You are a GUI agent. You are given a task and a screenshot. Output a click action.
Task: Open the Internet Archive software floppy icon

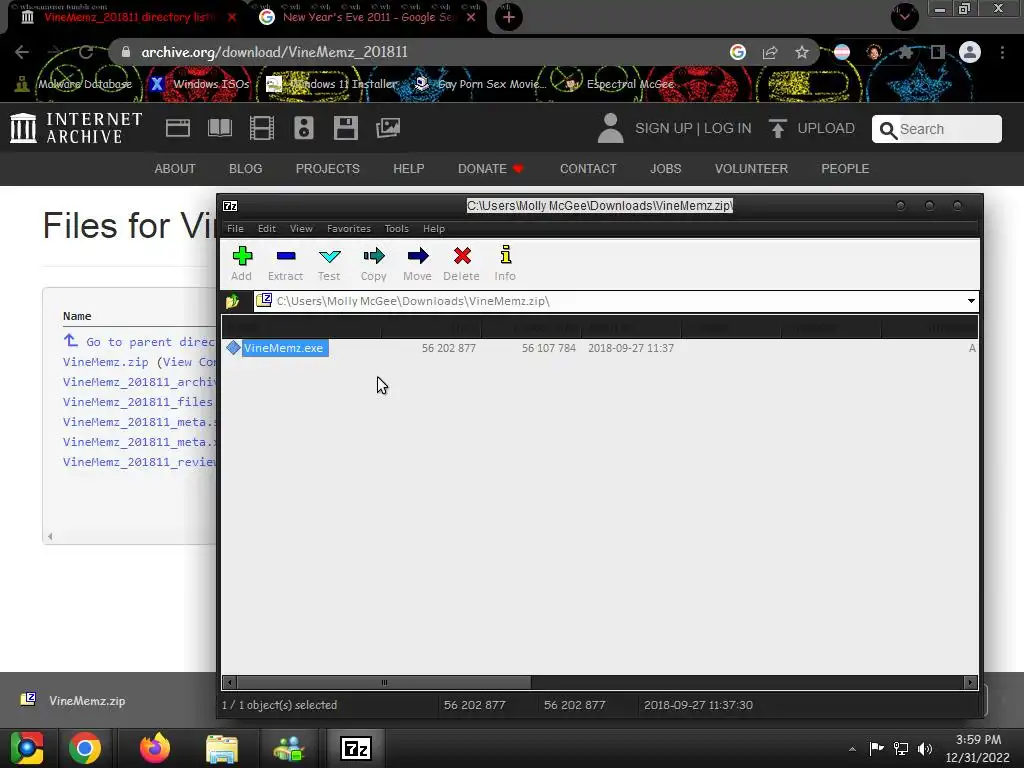[345, 128]
